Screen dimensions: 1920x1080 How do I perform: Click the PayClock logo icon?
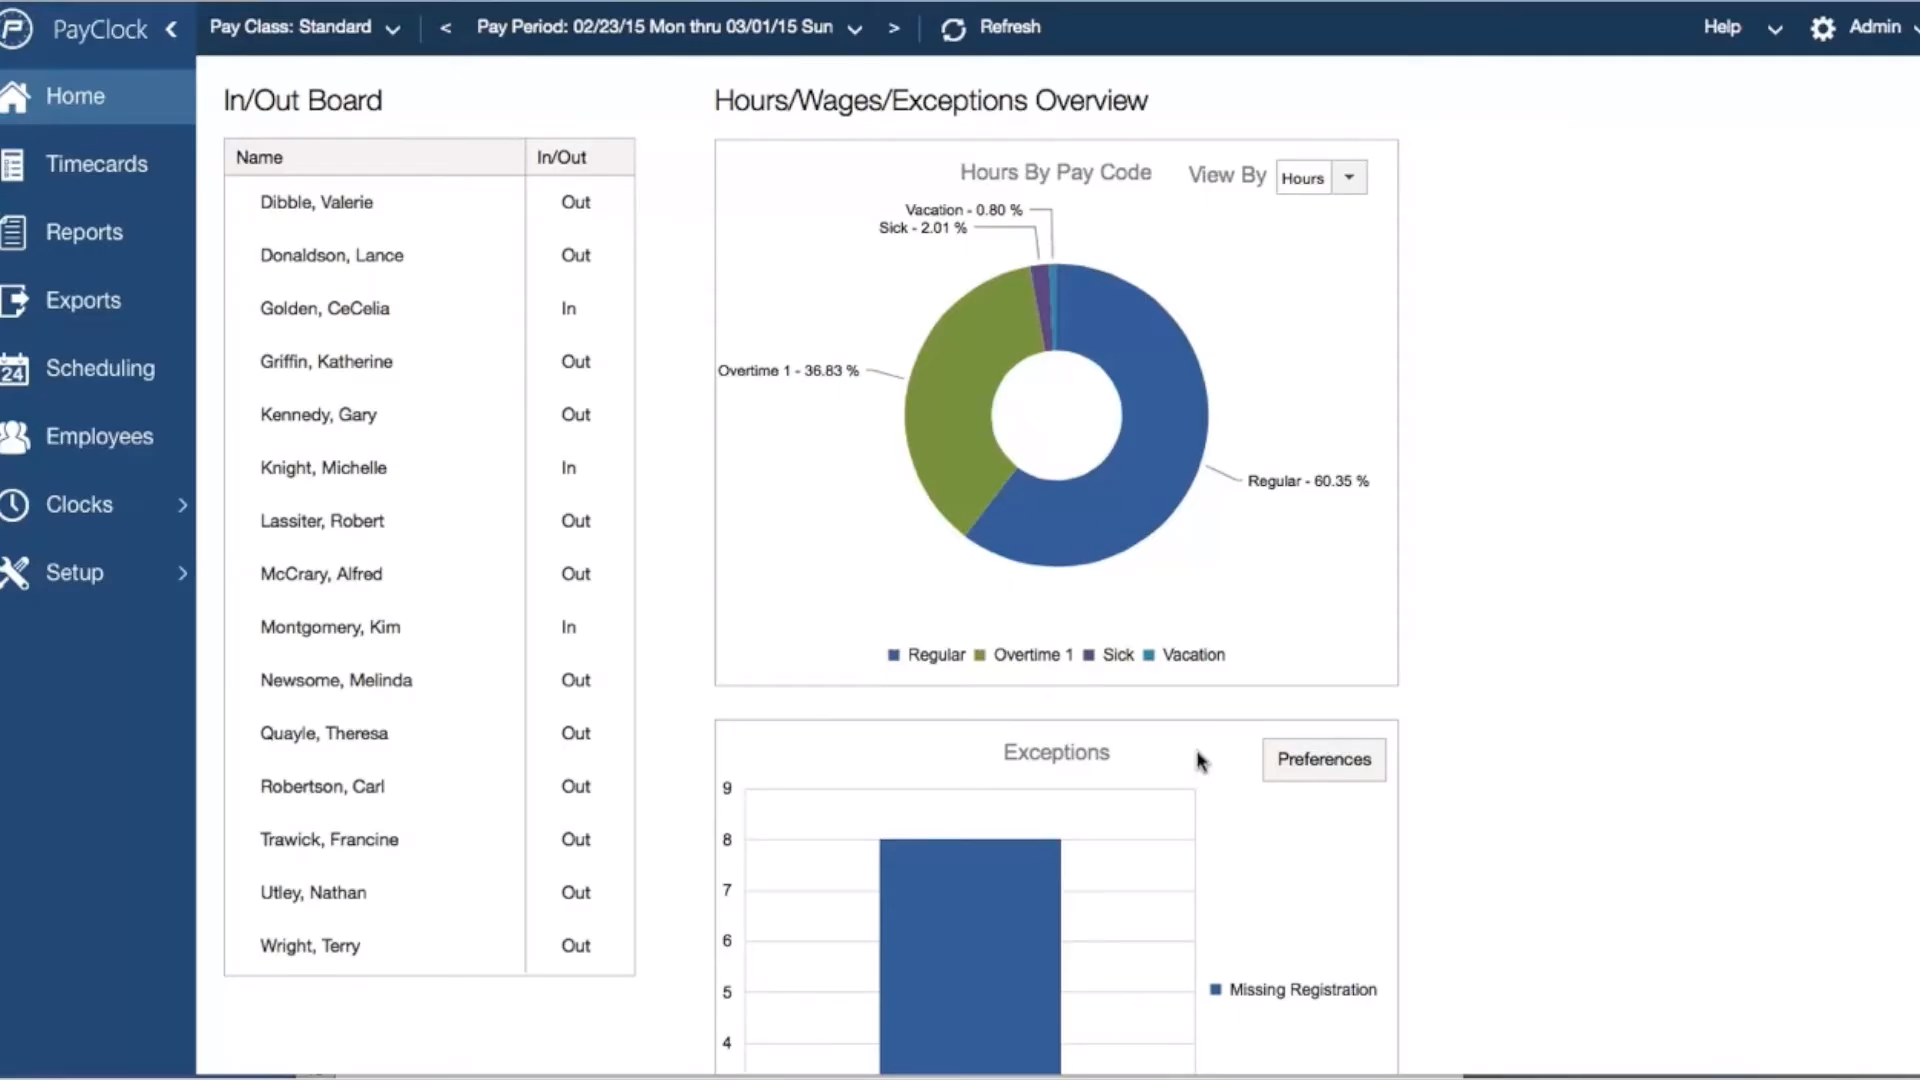coord(17,27)
